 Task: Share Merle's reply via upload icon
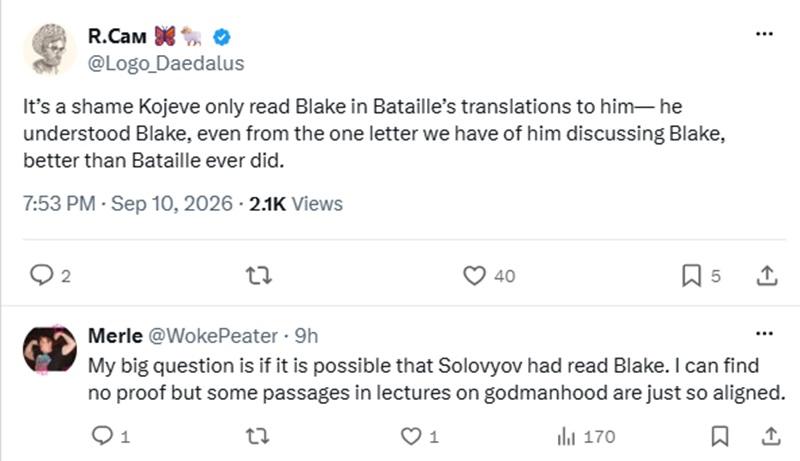pyautogui.click(x=771, y=437)
